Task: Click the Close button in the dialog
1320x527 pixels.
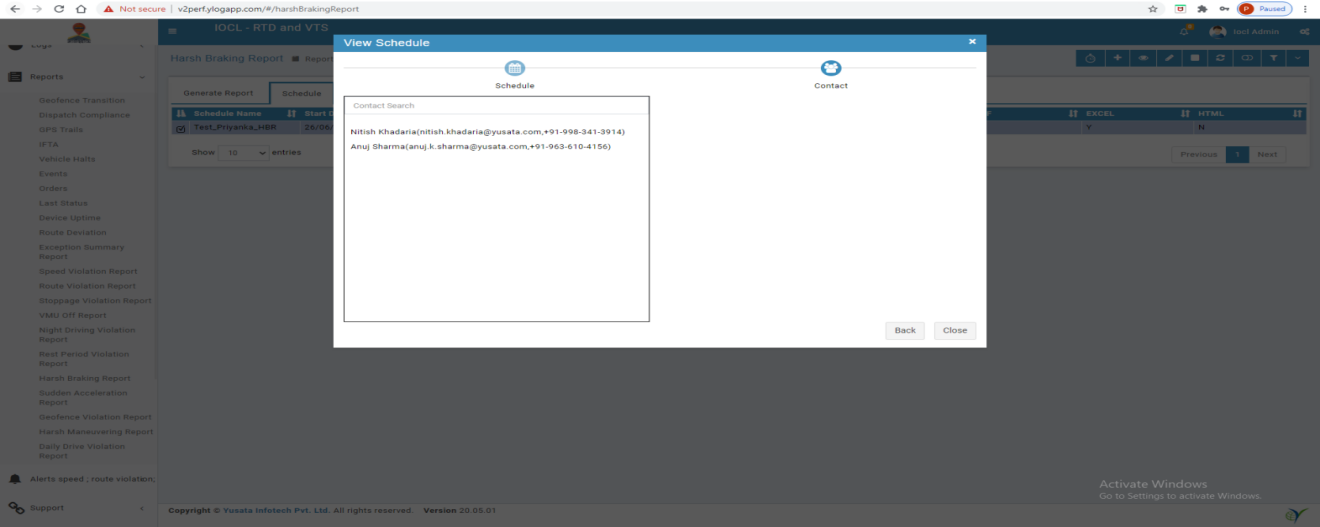Action: pyautogui.click(x=955, y=330)
